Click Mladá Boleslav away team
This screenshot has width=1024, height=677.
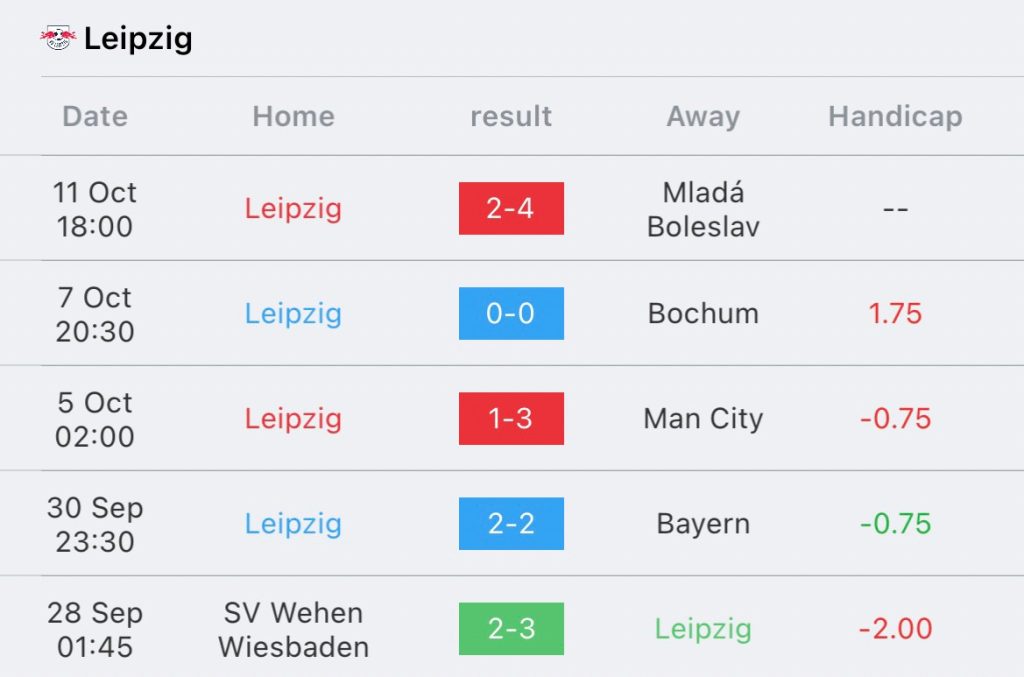click(x=703, y=210)
